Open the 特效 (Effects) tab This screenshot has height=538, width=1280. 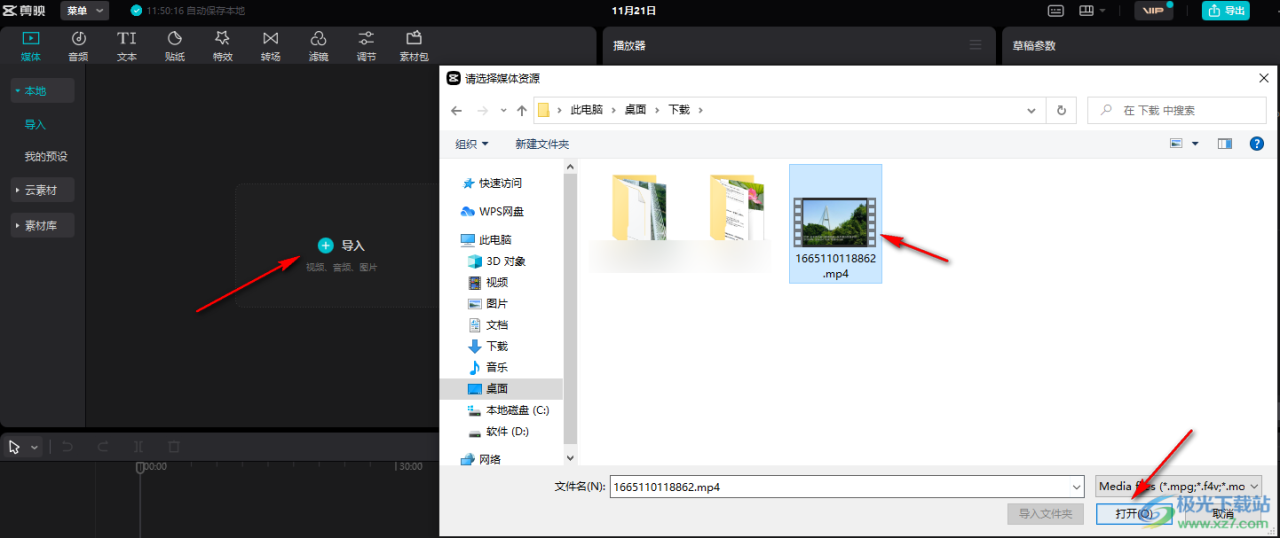(x=222, y=45)
